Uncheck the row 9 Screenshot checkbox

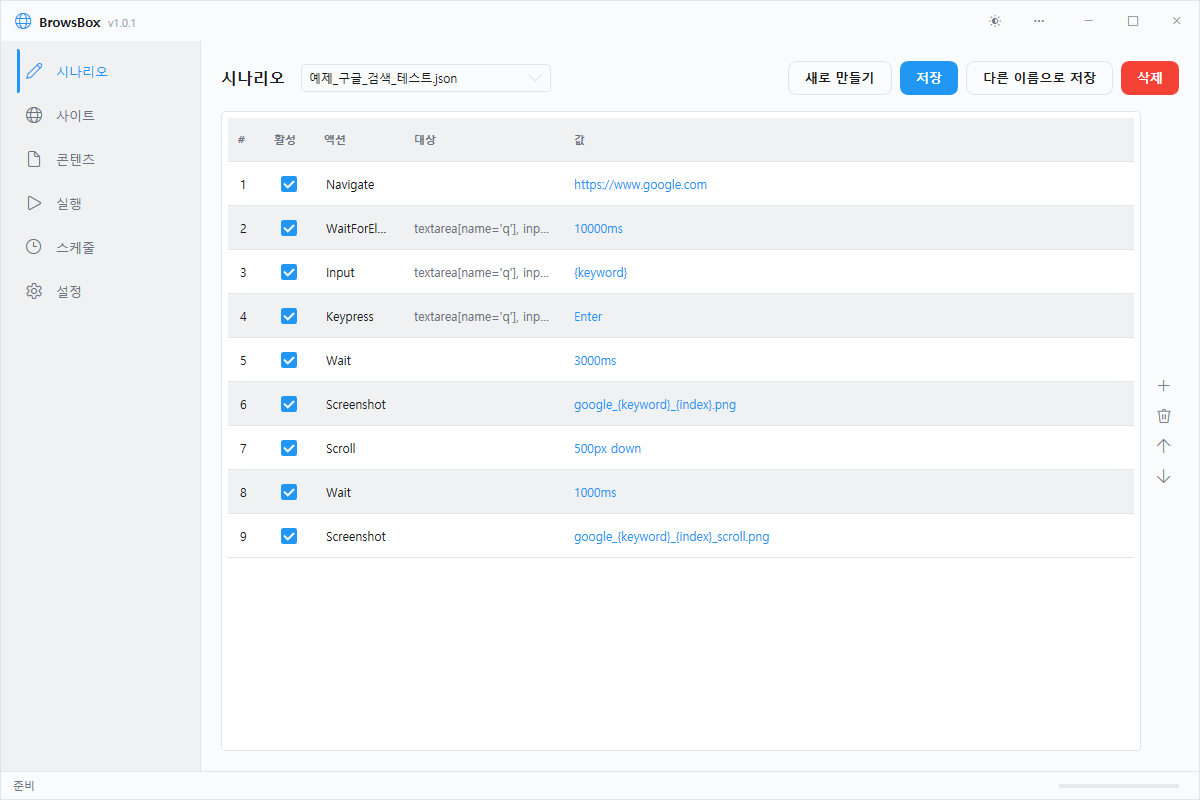click(x=289, y=536)
